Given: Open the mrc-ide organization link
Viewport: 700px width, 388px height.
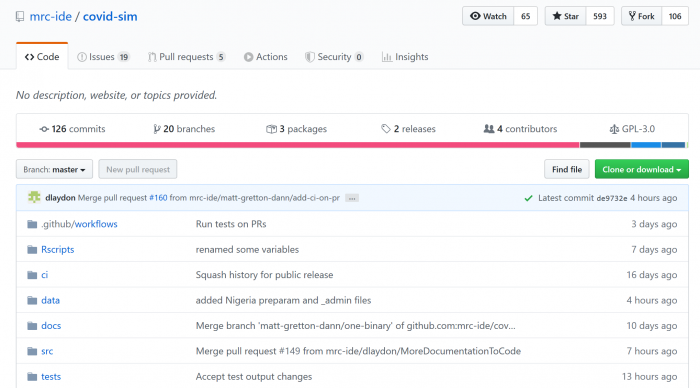Looking at the screenshot, I should click(x=50, y=17).
